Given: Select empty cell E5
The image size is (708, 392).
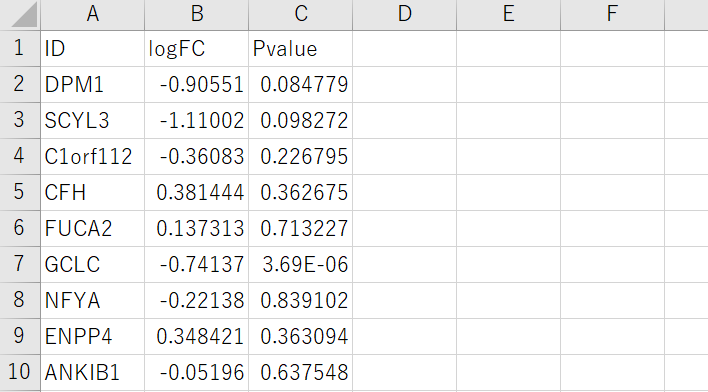Looking at the screenshot, I should (x=508, y=192).
